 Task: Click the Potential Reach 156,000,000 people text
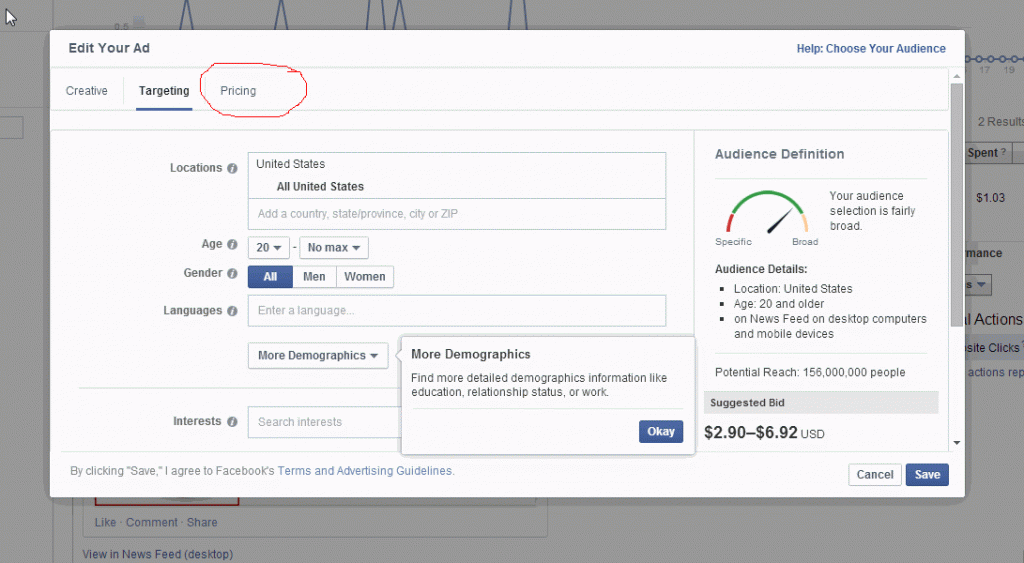click(x=810, y=372)
